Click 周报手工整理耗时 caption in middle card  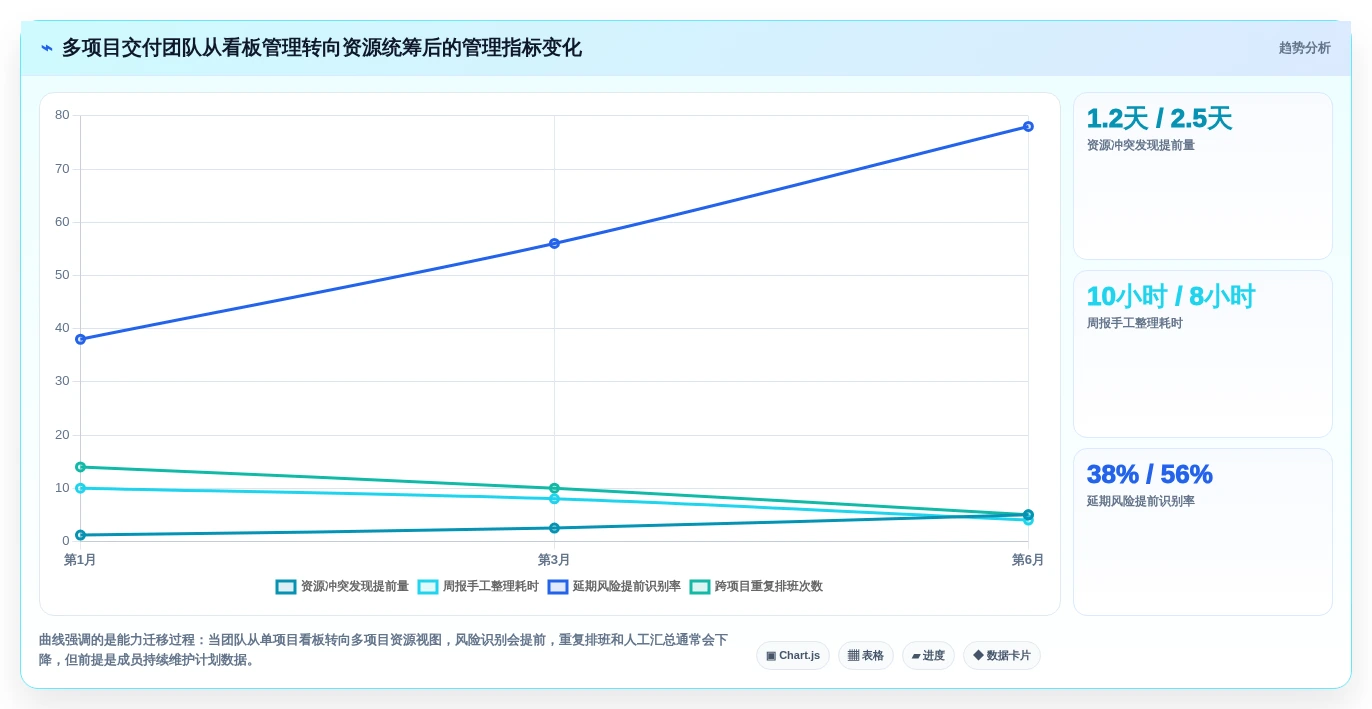(1135, 323)
